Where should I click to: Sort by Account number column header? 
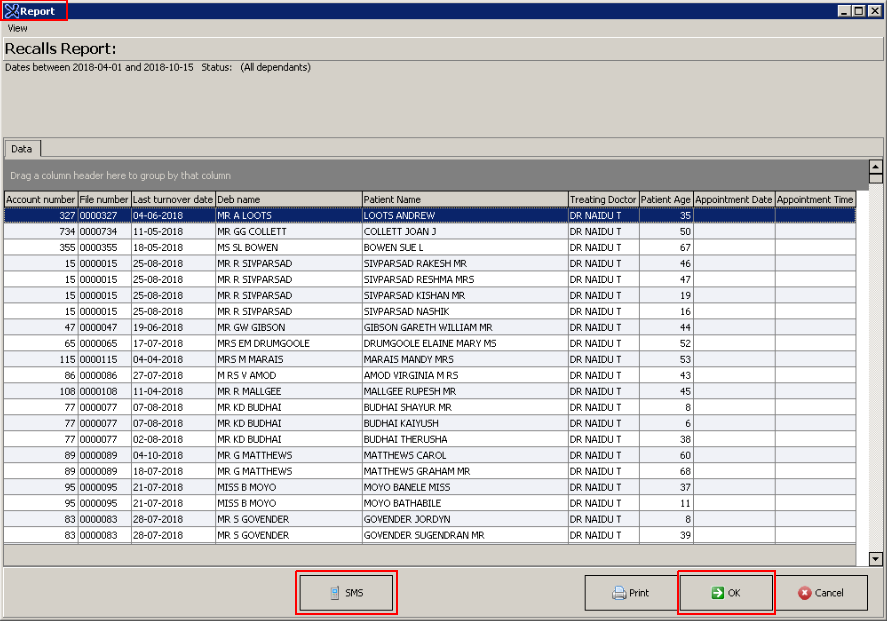(40, 199)
